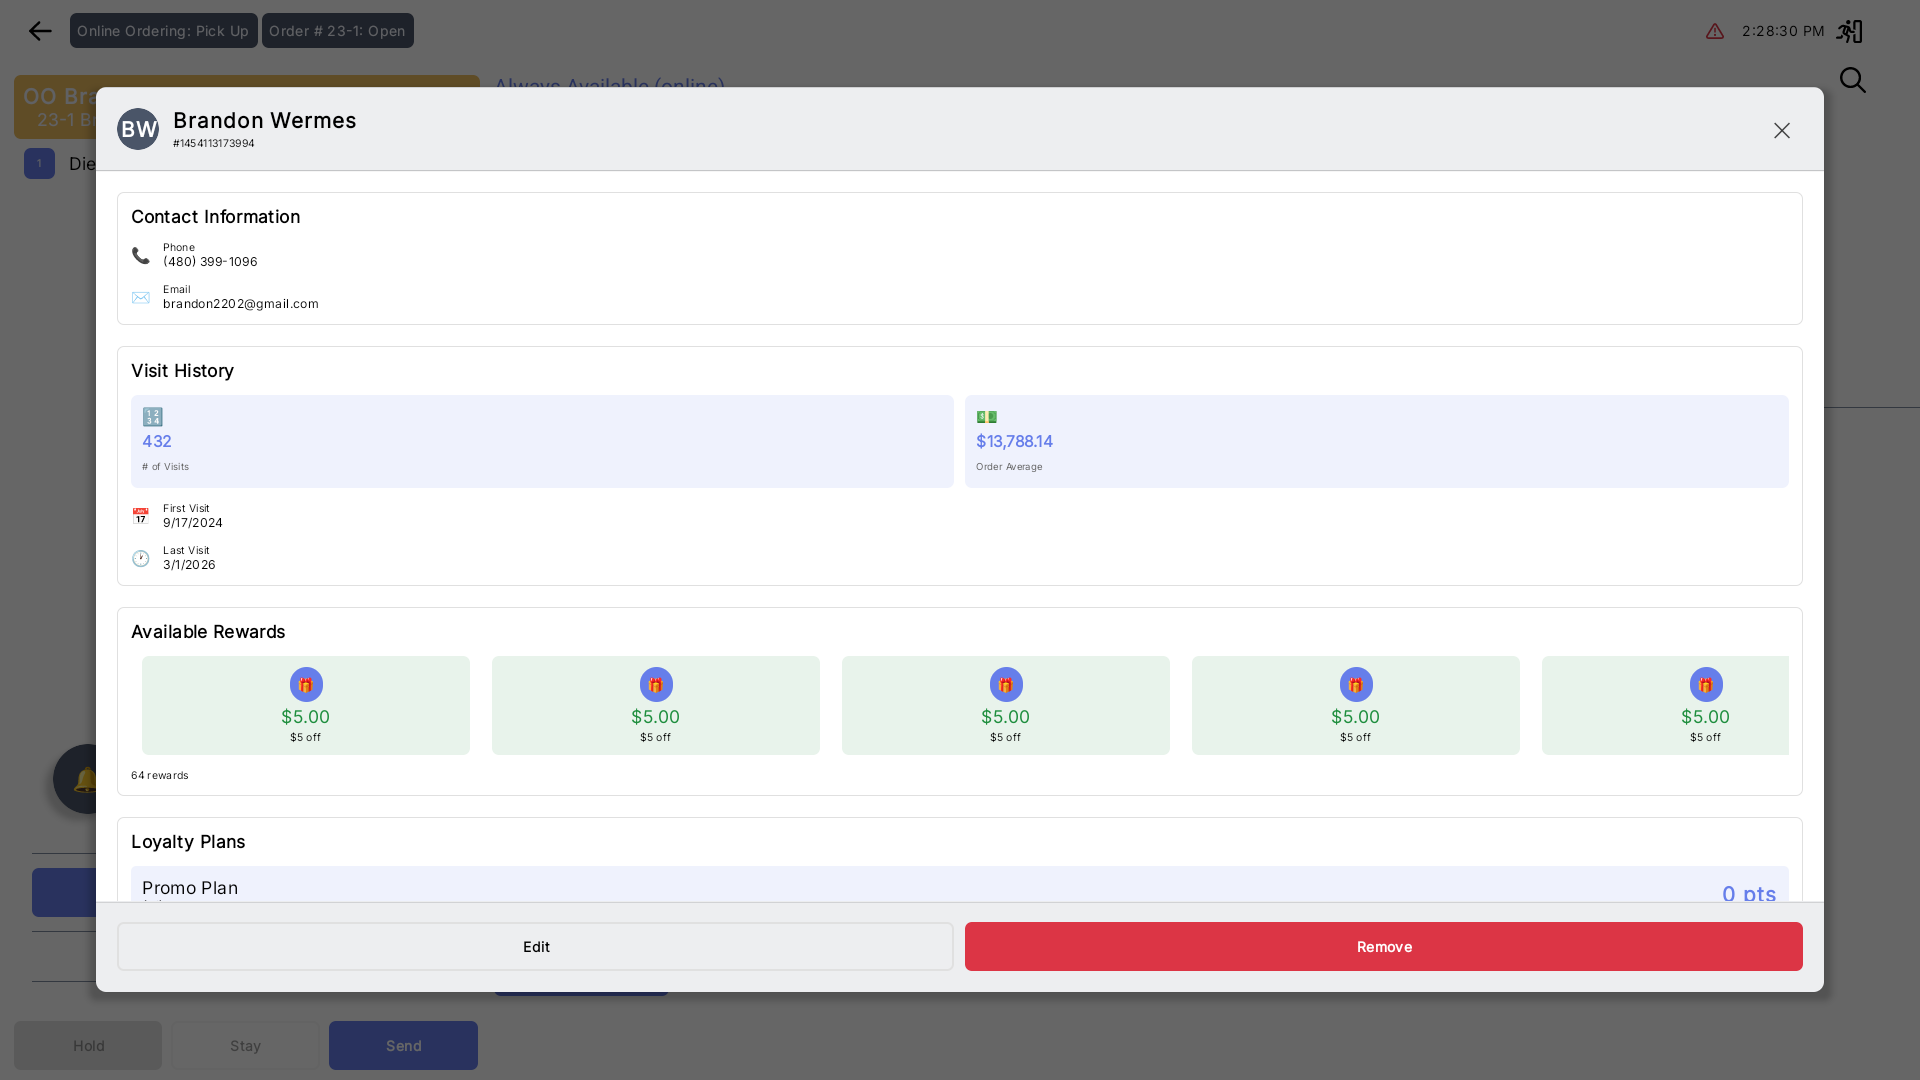This screenshot has width=1920, height=1080.
Task: Click the Order Average stat card
Action: point(1375,441)
